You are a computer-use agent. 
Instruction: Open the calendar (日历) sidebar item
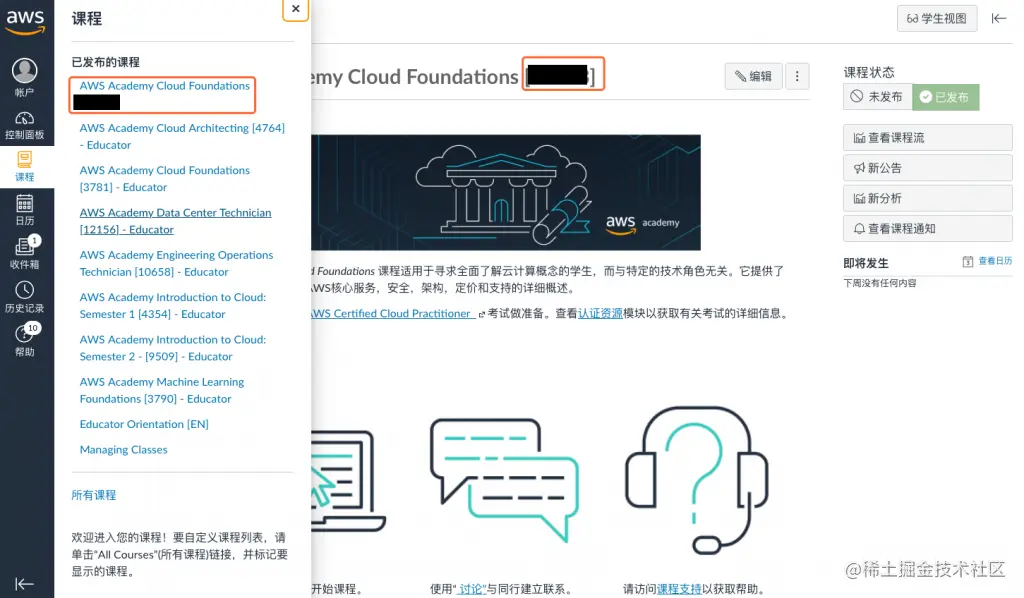[25, 210]
